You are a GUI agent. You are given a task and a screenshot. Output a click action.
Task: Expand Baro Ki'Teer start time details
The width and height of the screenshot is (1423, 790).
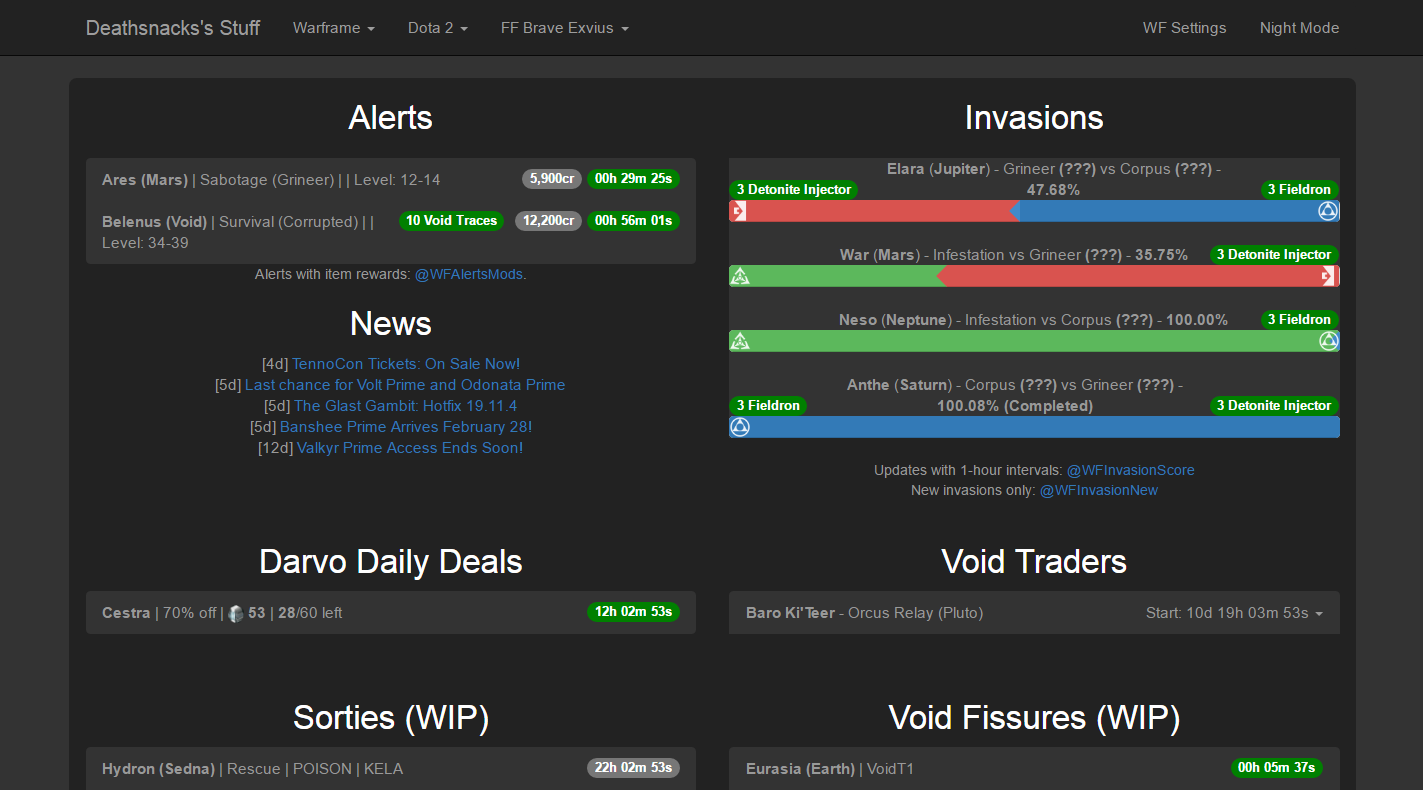point(1235,613)
